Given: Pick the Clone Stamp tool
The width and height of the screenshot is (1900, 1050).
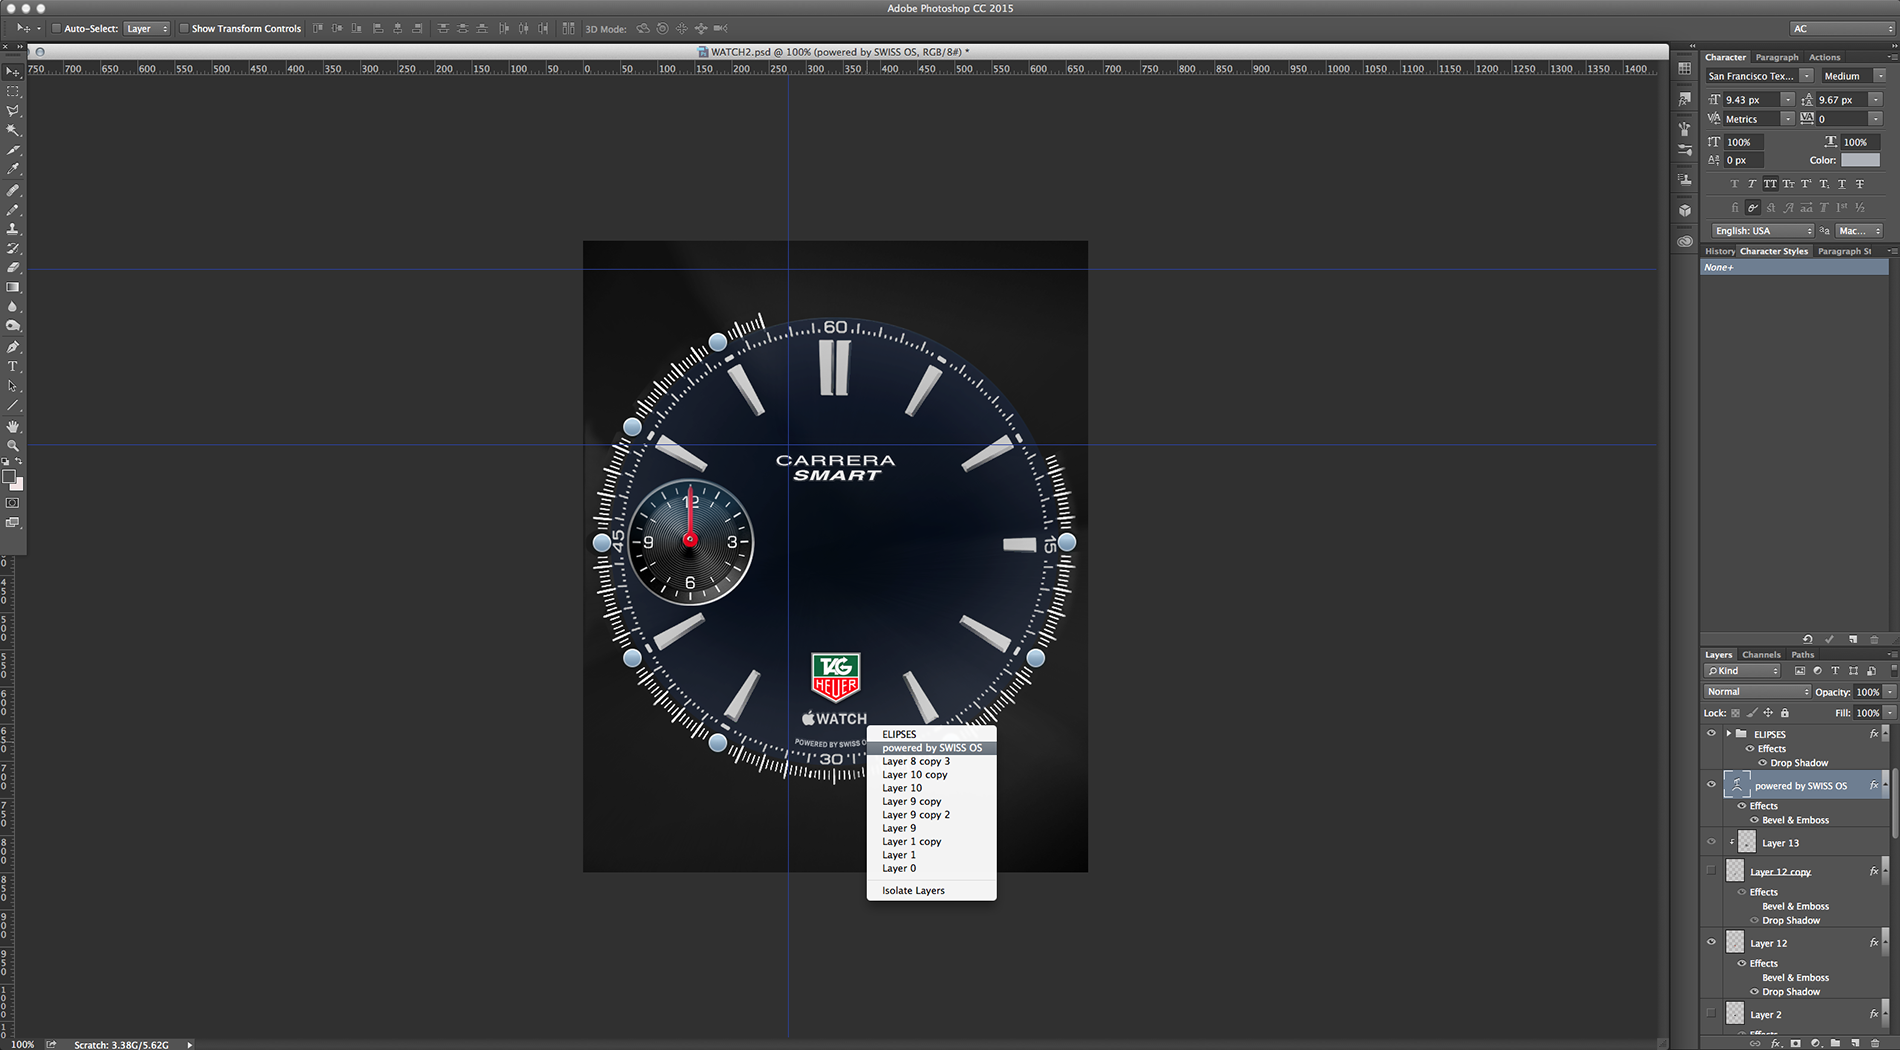Looking at the screenshot, I should pyautogui.click(x=13, y=229).
